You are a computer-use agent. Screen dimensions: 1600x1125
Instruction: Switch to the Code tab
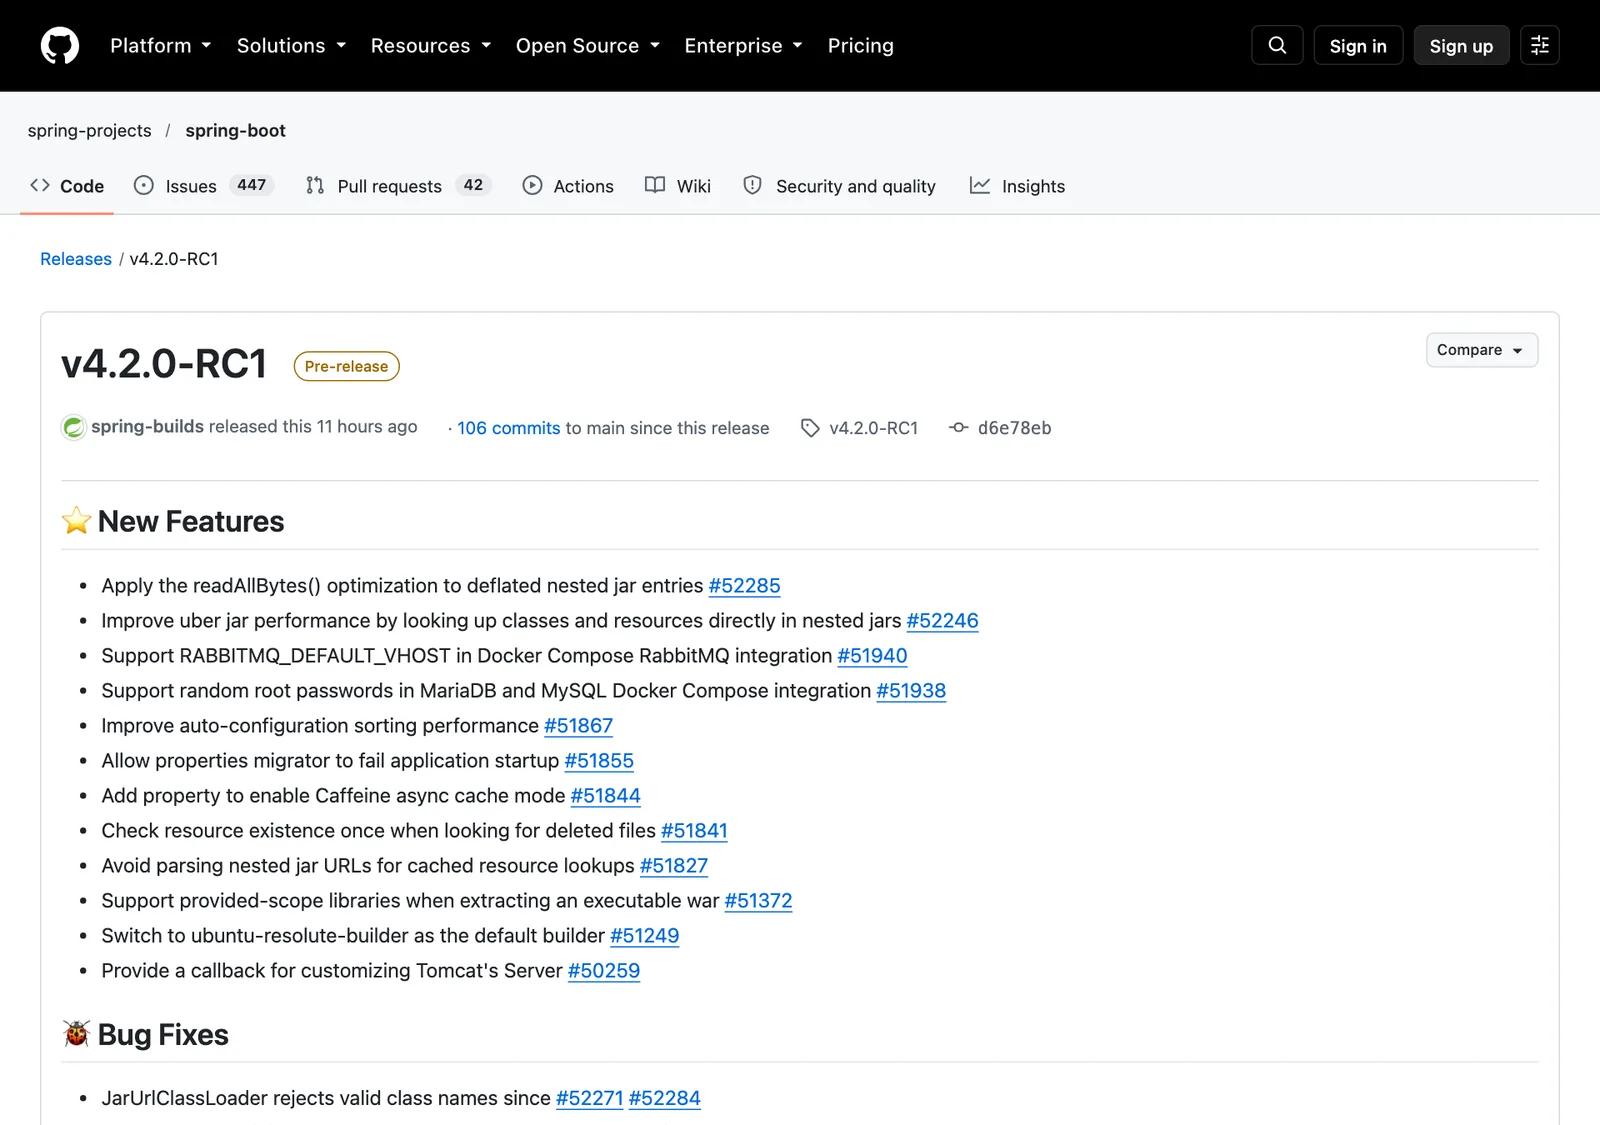tap(67, 186)
